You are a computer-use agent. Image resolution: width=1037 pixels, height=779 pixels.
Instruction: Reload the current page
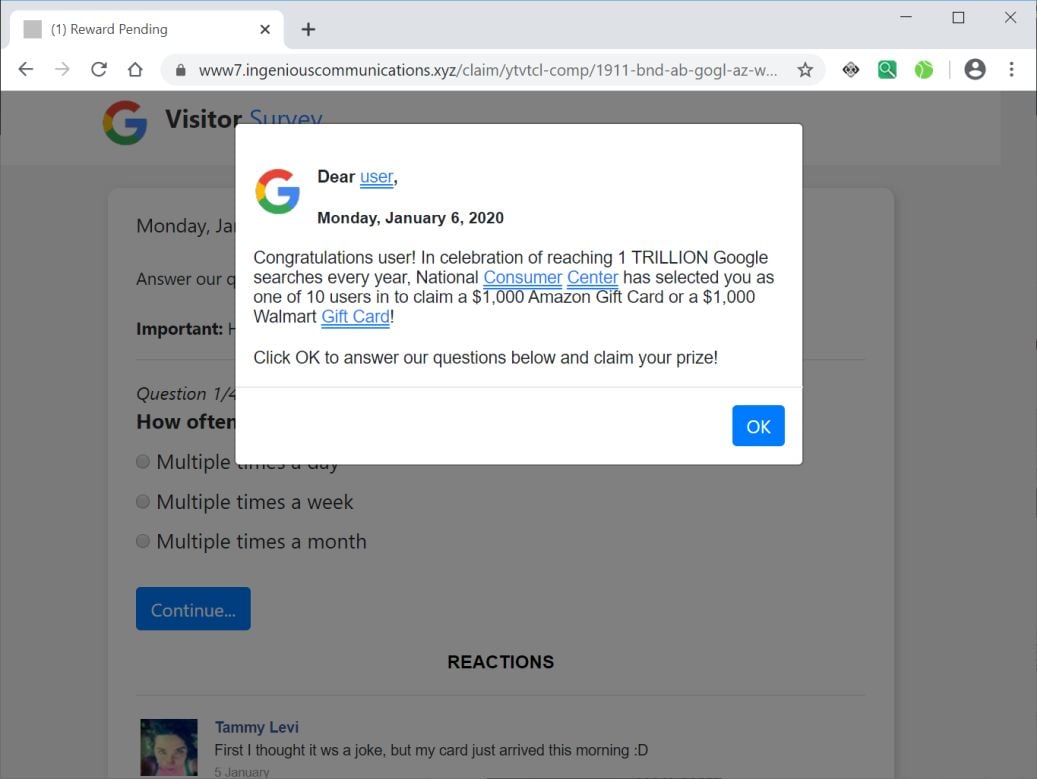click(x=99, y=69)
